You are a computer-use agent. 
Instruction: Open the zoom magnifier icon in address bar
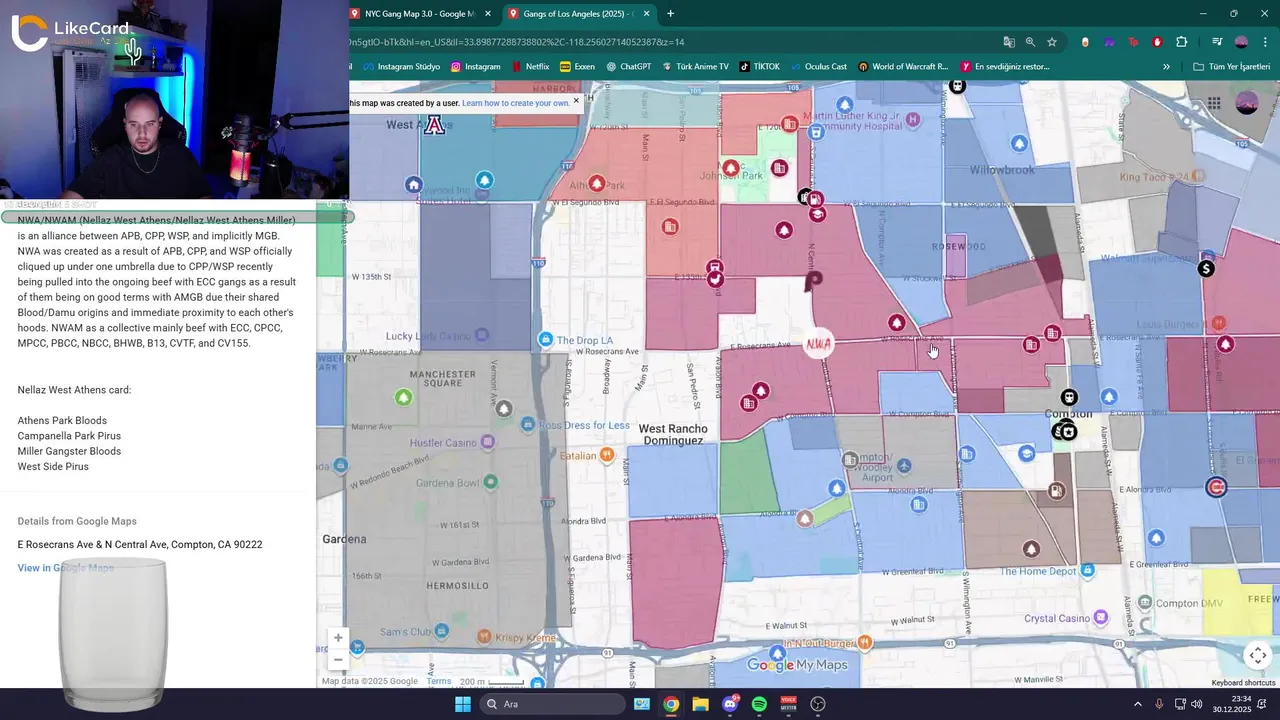click(x=1030, y=42)
